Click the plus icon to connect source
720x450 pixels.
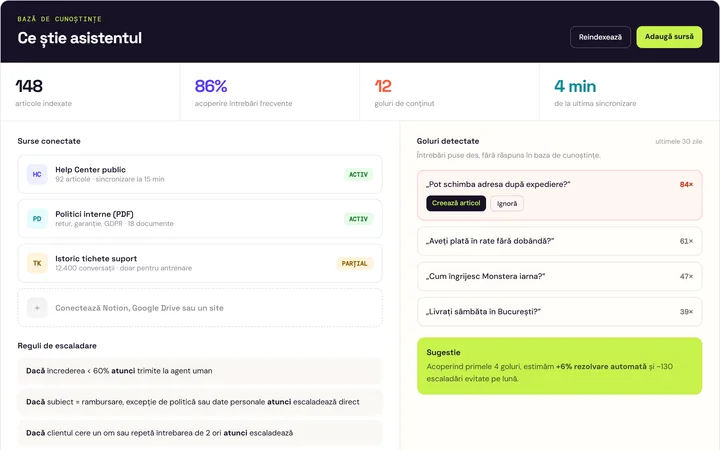[37, 308]
